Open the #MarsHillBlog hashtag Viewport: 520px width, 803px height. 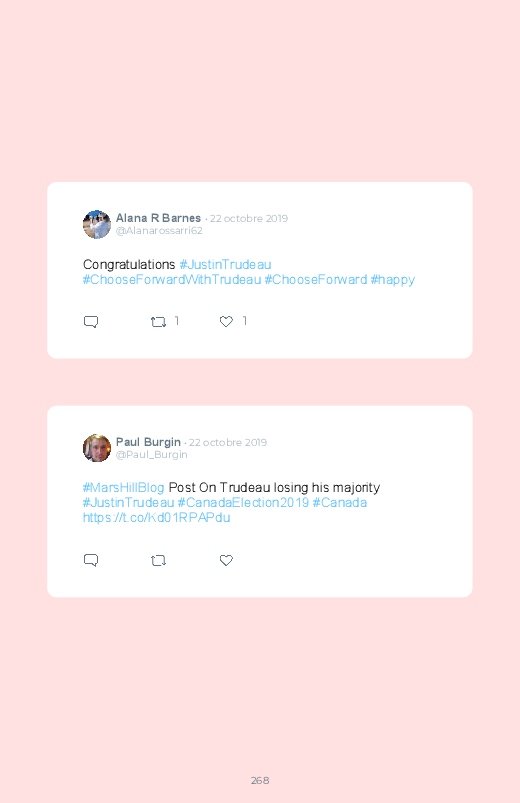pos(123,488)
